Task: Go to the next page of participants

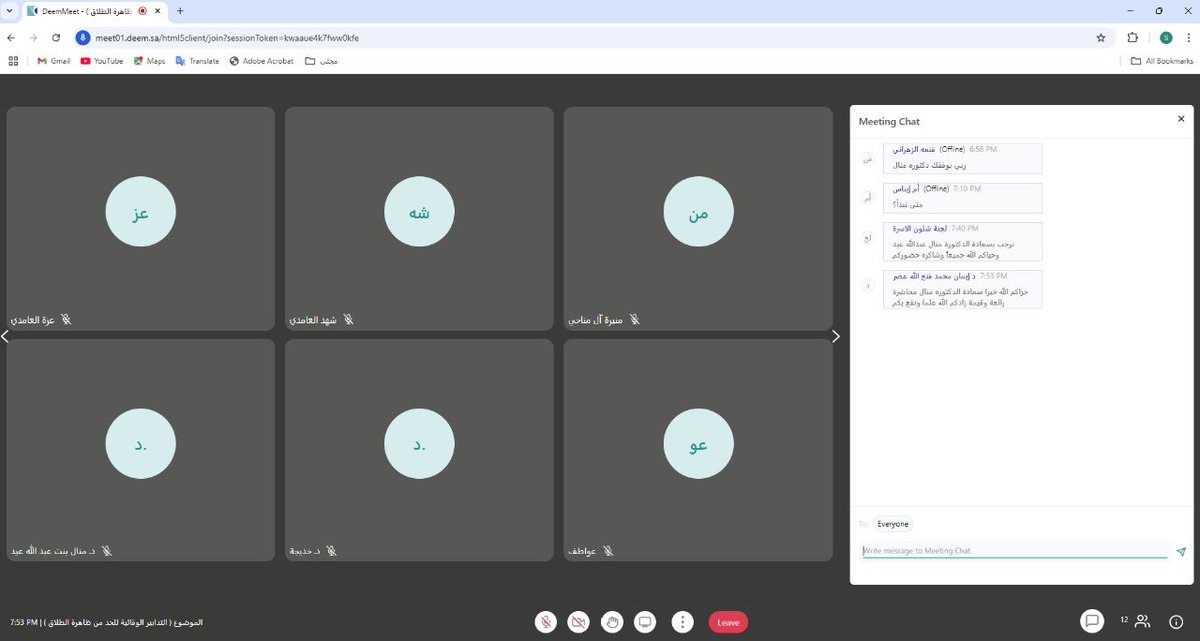Action: click(837, 336)
